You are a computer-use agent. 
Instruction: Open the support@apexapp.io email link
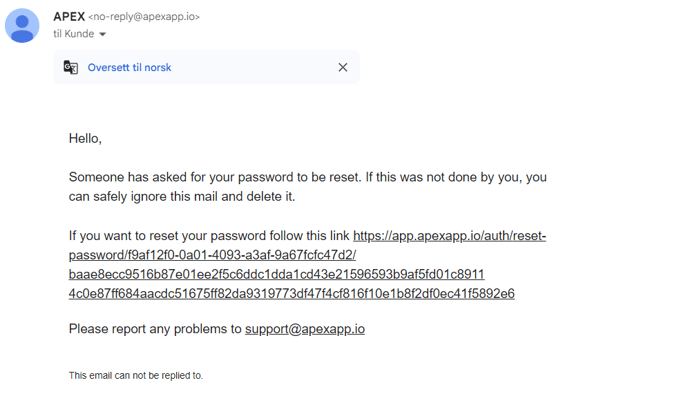click(305, 329)
